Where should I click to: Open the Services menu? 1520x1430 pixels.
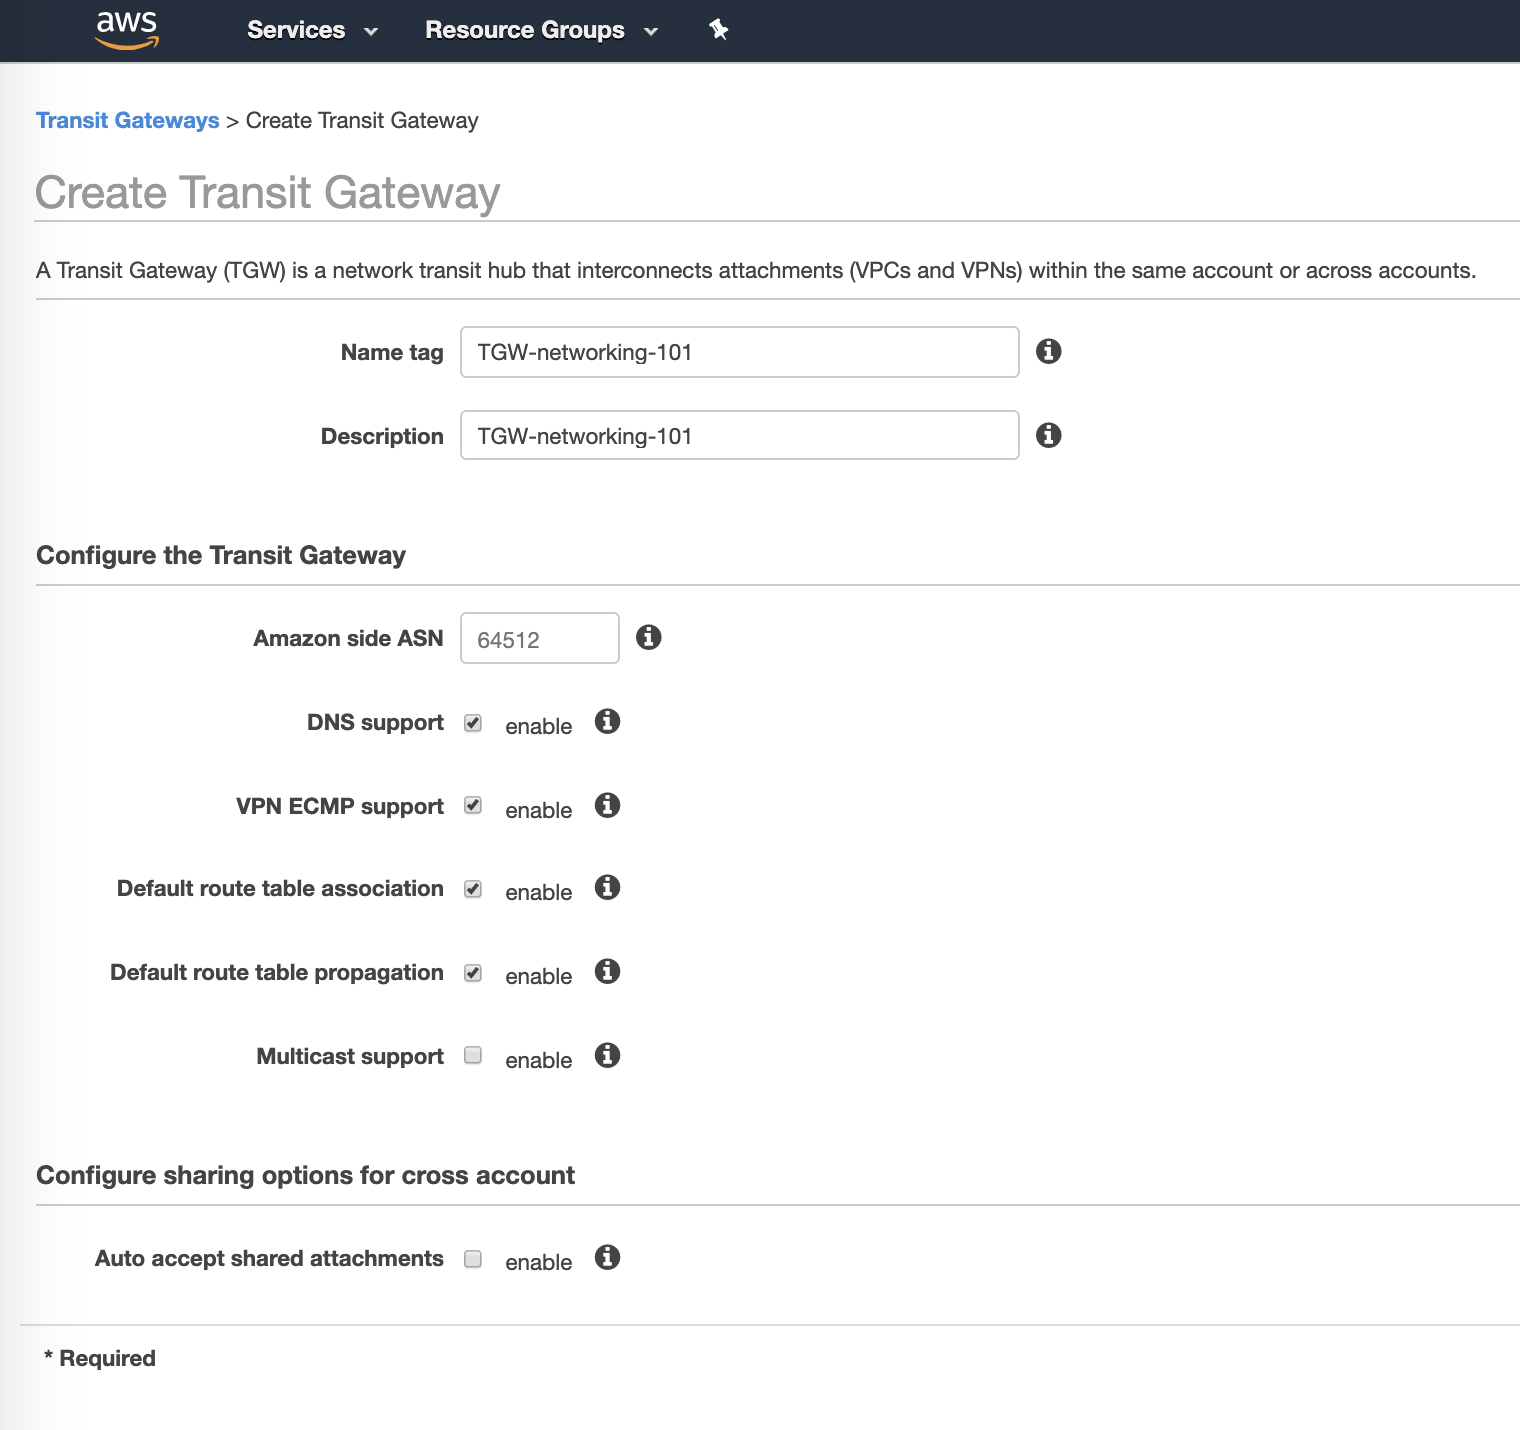pos(312,30)
